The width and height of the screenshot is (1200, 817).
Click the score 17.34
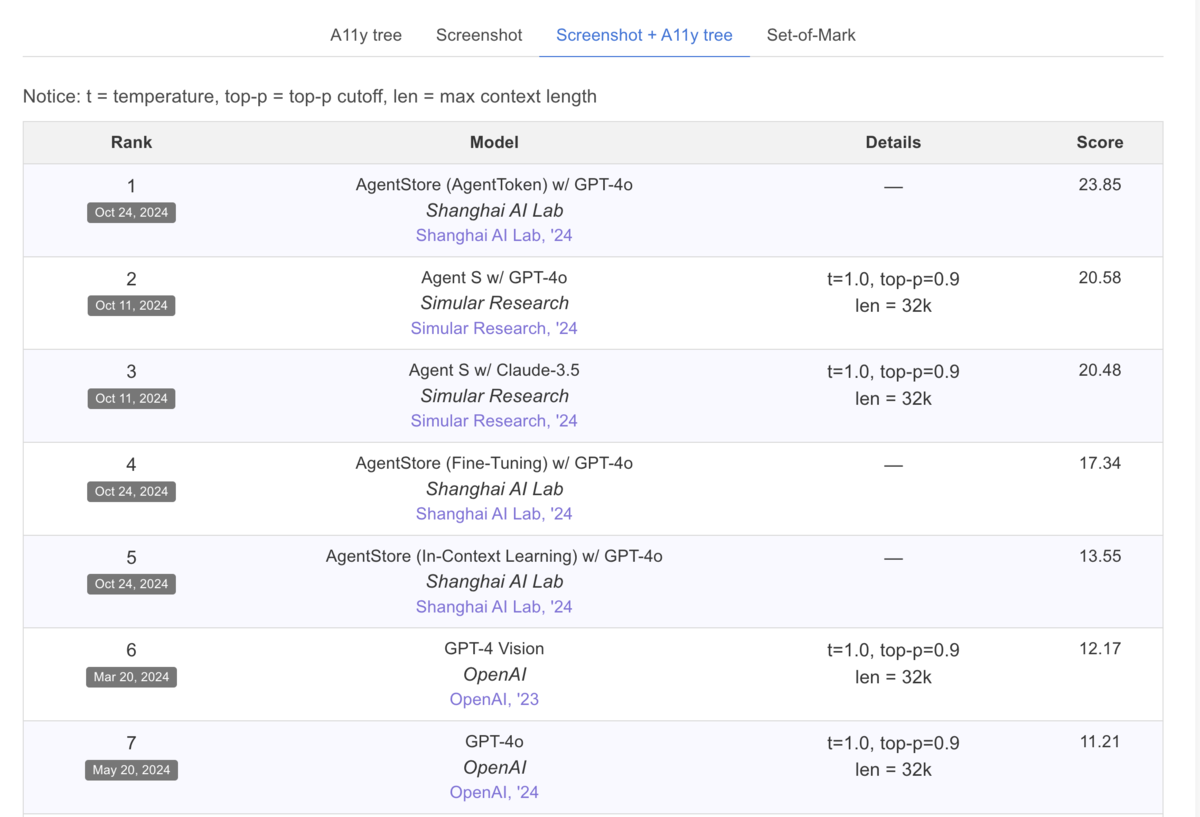[1100, 463]
